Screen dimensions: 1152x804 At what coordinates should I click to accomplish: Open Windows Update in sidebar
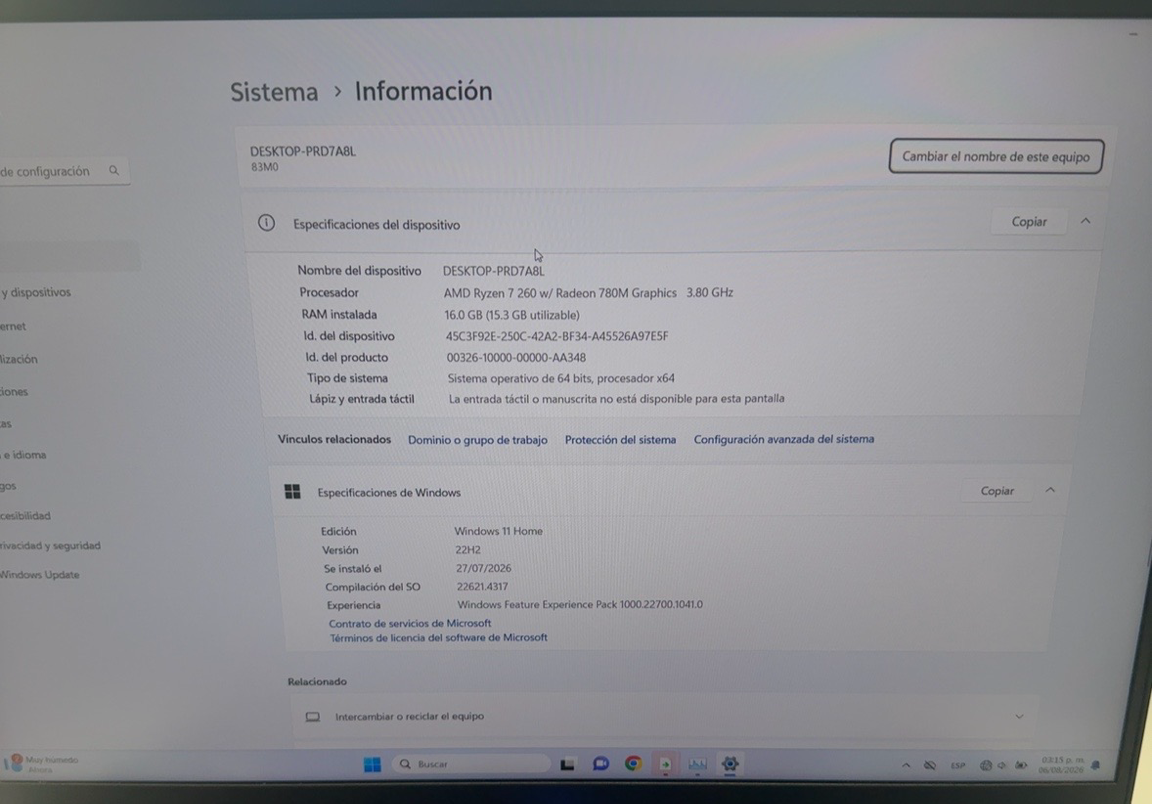pyautogui.click(x=40, y=575)
